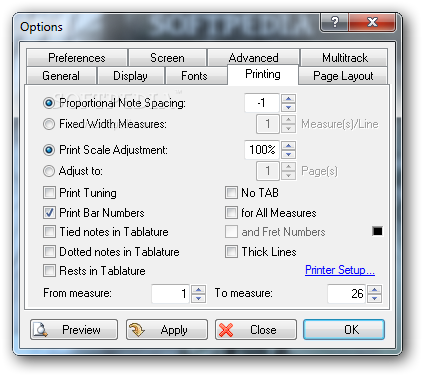The width and height of the screenshot is (423, 376).
Task: Enable bar numbers for All Measures
Action: pos(231,213)
